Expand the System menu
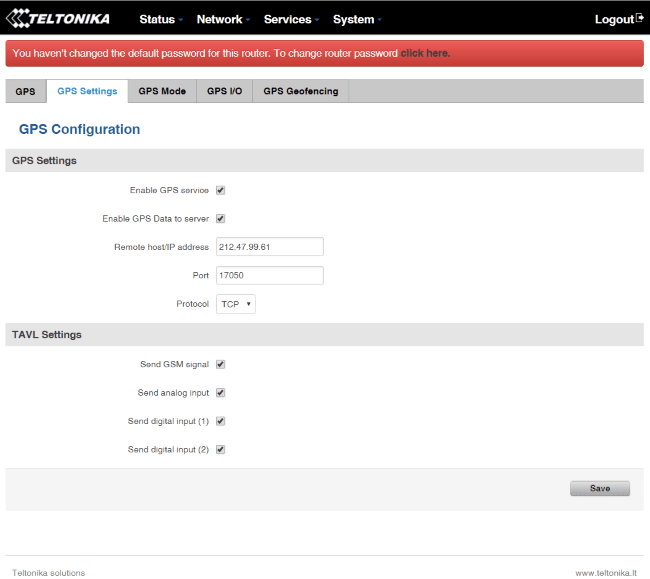Viewport: 650px width, 579px height. [357, 19]
